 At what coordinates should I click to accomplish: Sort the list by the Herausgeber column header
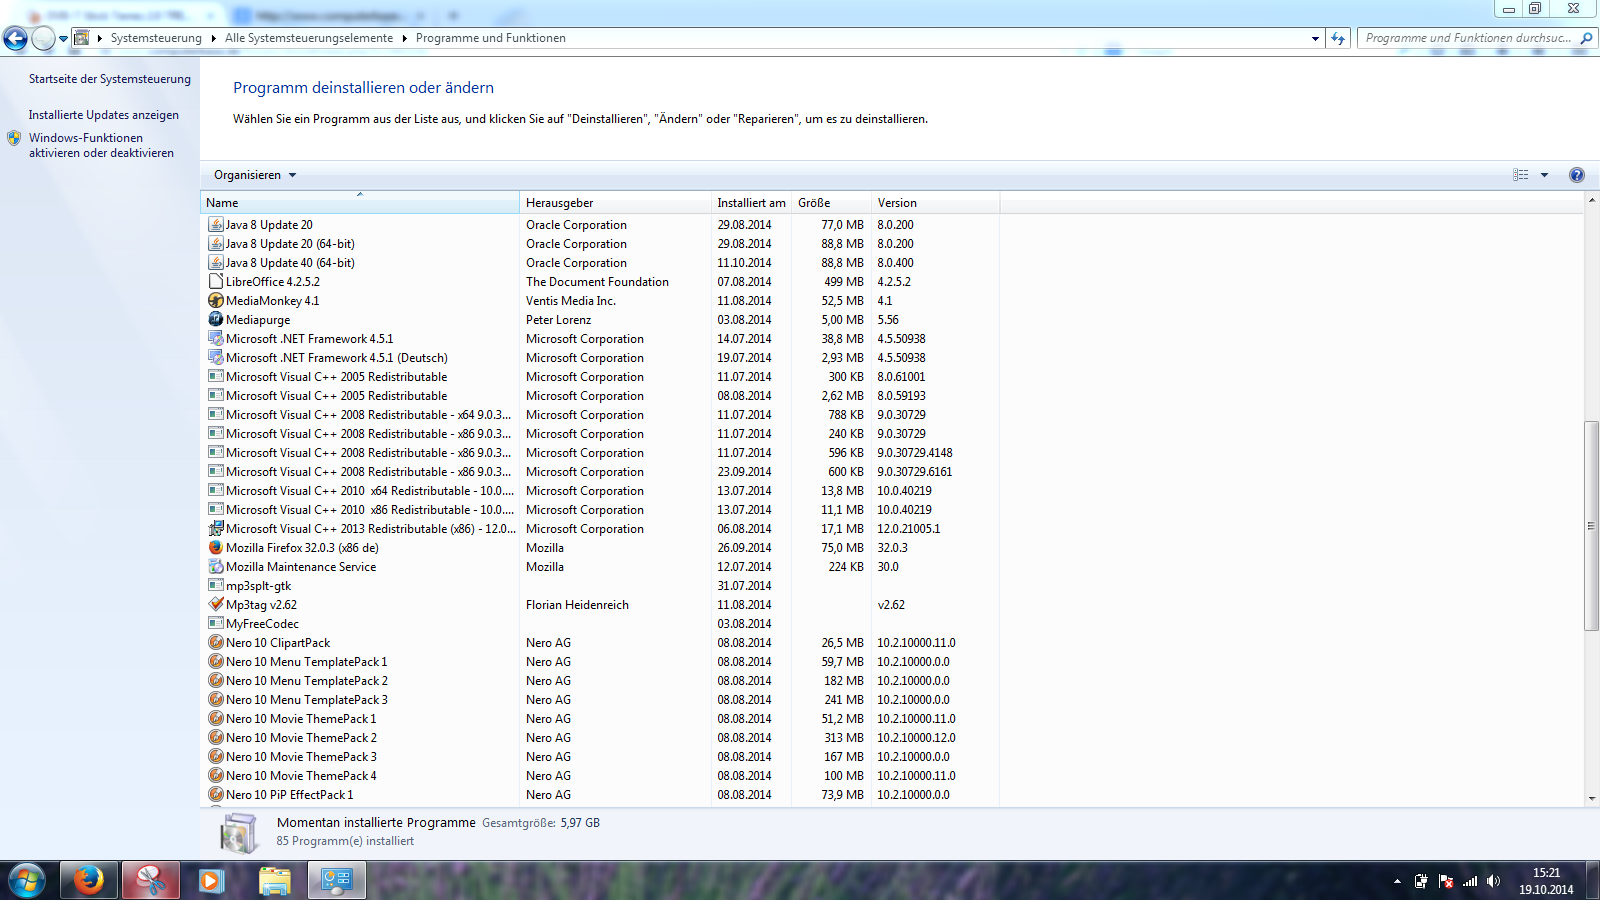click(615, 203)
